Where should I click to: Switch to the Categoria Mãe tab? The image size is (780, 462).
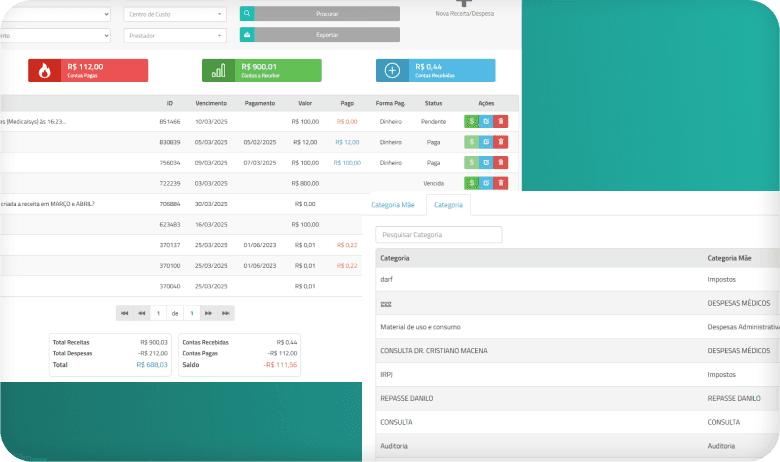pyautogui.click(x=392, y=204)
